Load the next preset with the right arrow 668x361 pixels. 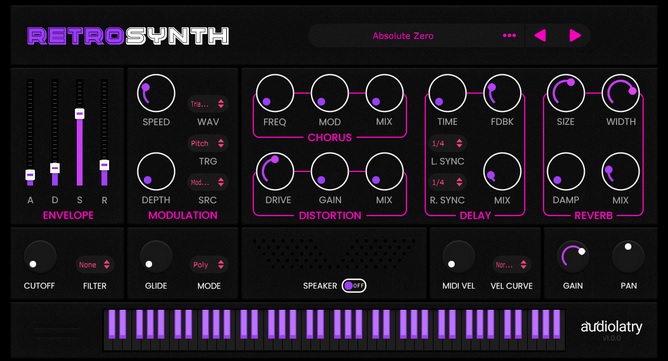point(575,36)
